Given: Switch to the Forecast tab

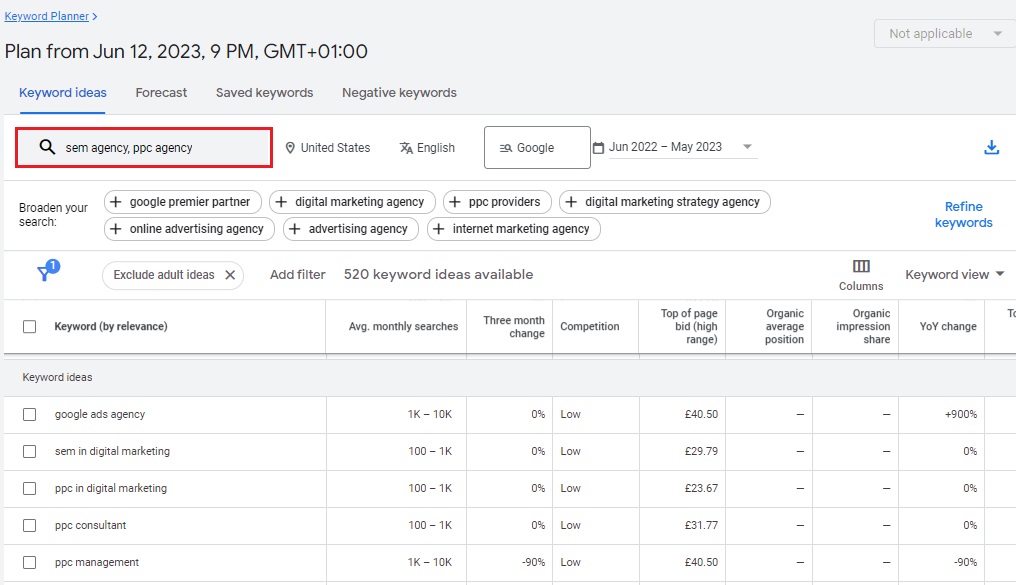Looking at the screenshot, I should (161, 93).
